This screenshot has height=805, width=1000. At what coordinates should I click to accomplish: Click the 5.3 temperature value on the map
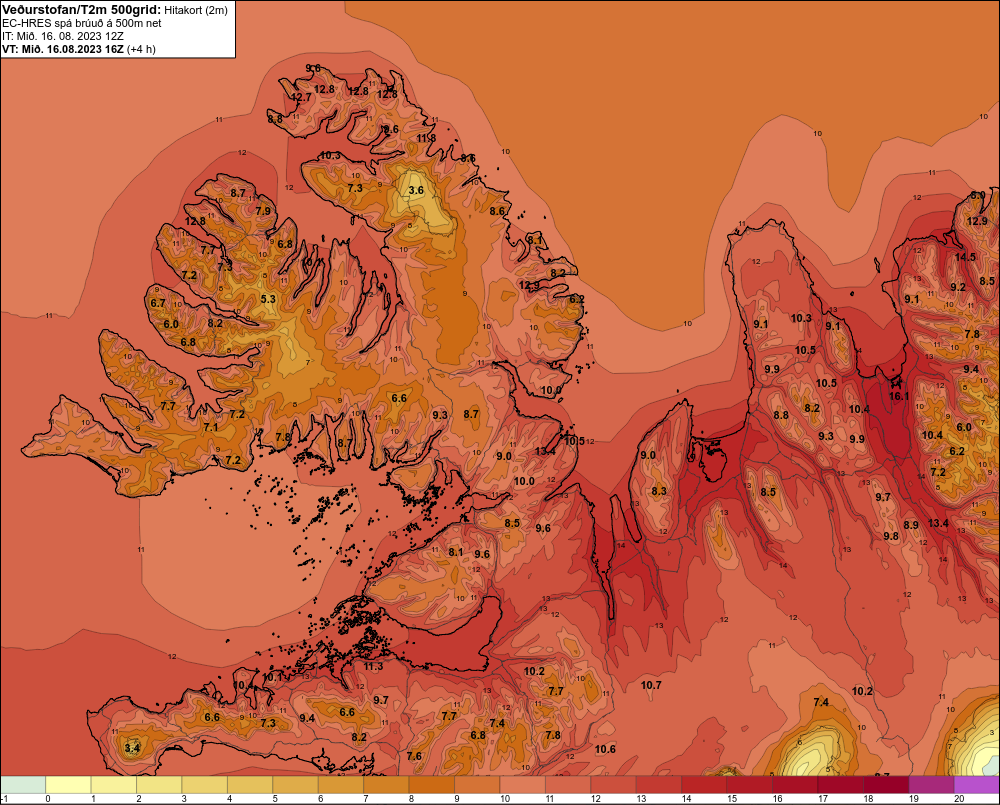point(268,299)
